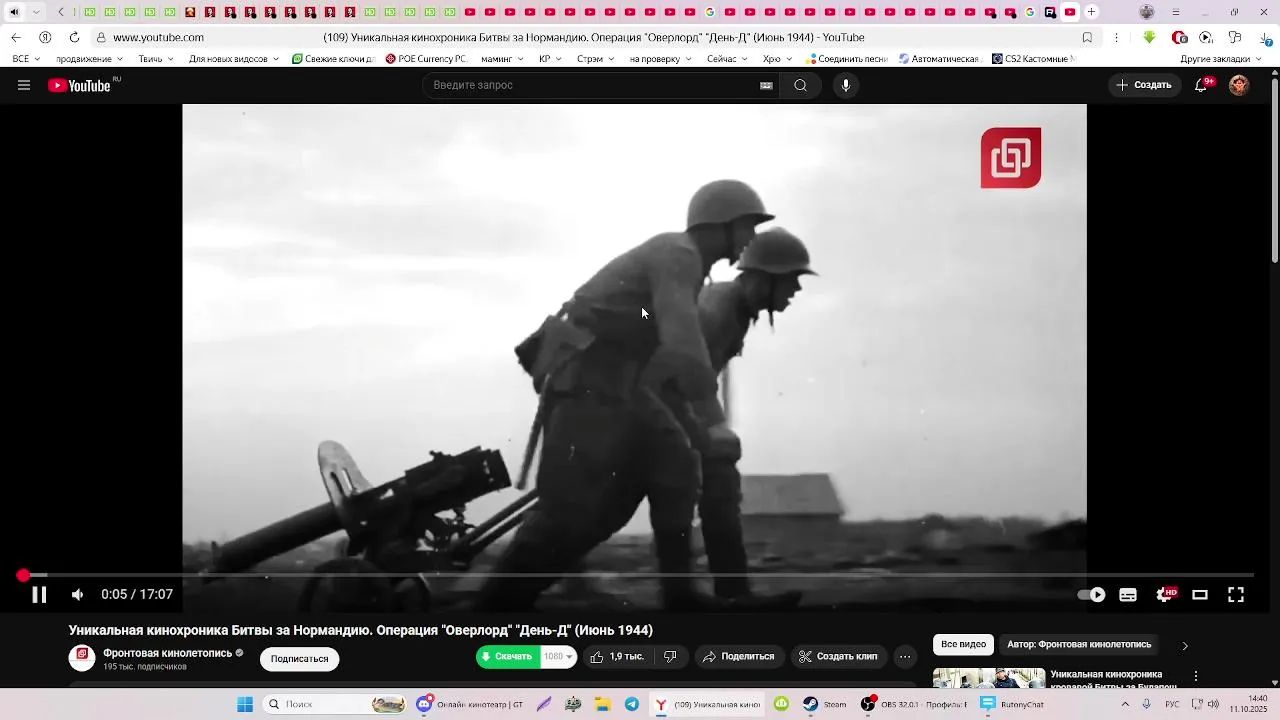Reload the current page

point(74,37)
